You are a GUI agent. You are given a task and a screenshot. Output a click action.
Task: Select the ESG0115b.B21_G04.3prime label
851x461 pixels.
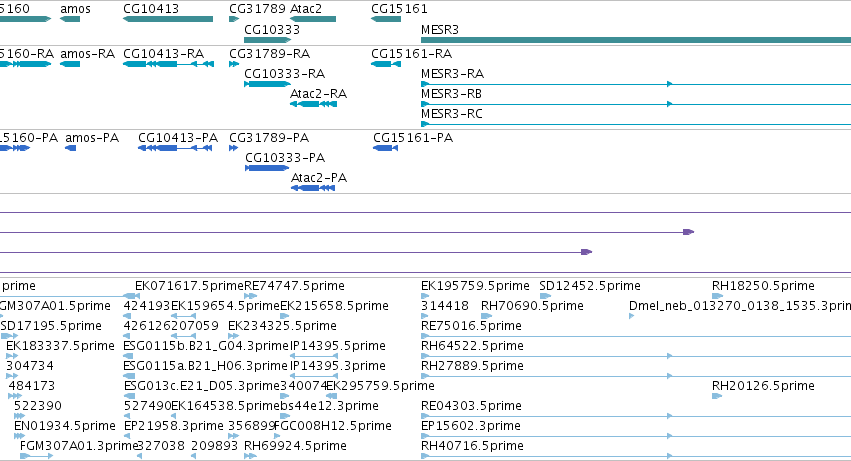click(x=206, y=346)
